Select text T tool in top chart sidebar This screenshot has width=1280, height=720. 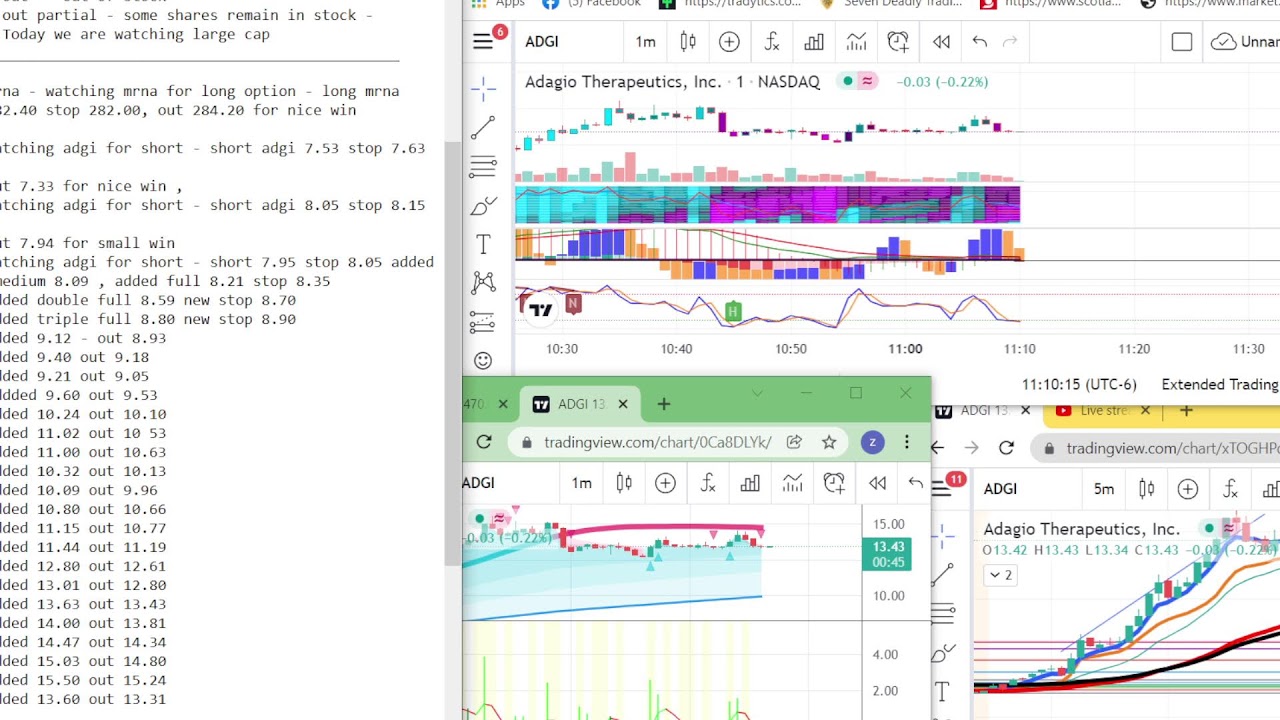[483, 244]
